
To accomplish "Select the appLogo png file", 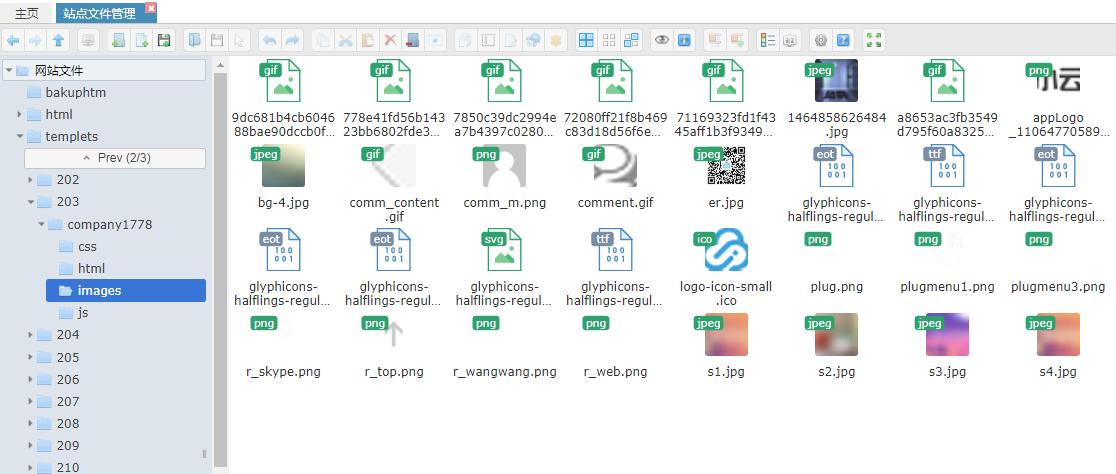I will 1058,80.
